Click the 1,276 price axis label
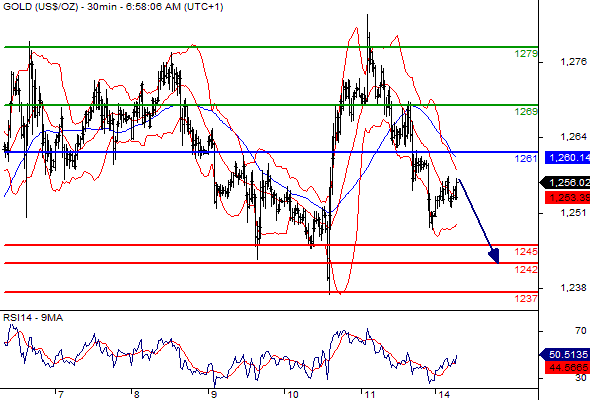Image resolution: width=590 pixels, height=400 pixels. pyautogui.click(x=573, y=61)
